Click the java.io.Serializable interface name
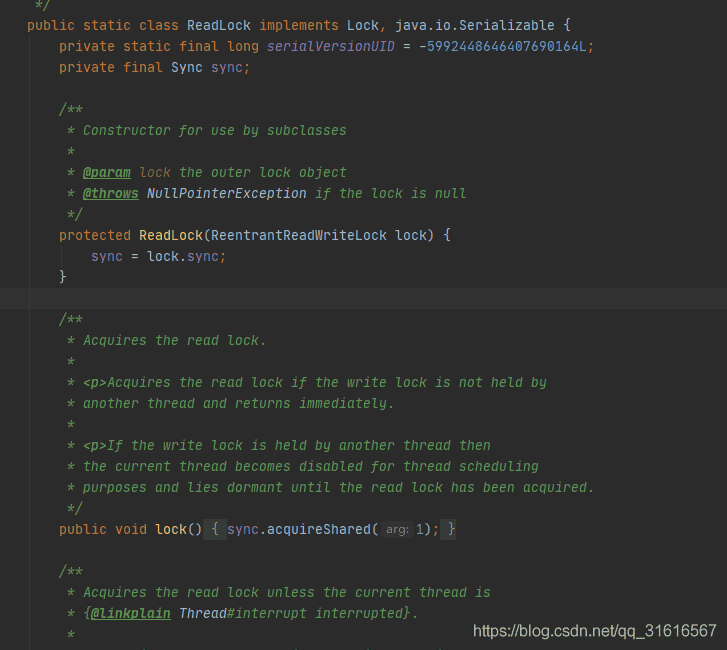Viewport: 727px width, 650px height. point(474,25)
